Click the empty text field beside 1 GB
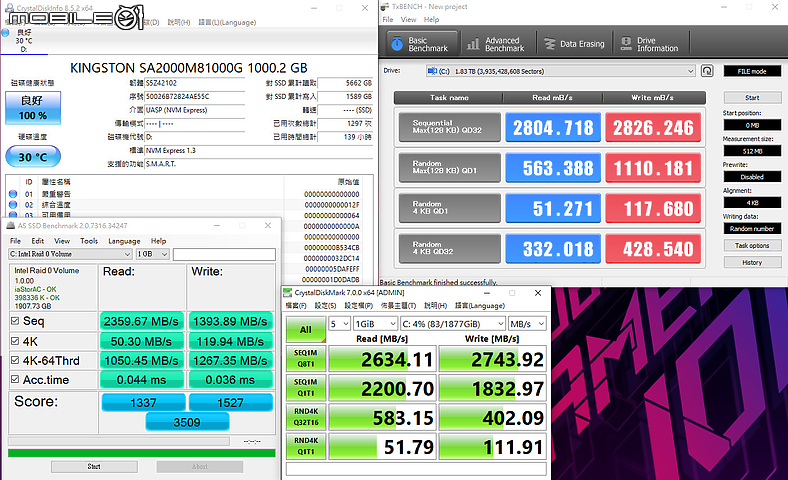 click(x=224, y=254)
